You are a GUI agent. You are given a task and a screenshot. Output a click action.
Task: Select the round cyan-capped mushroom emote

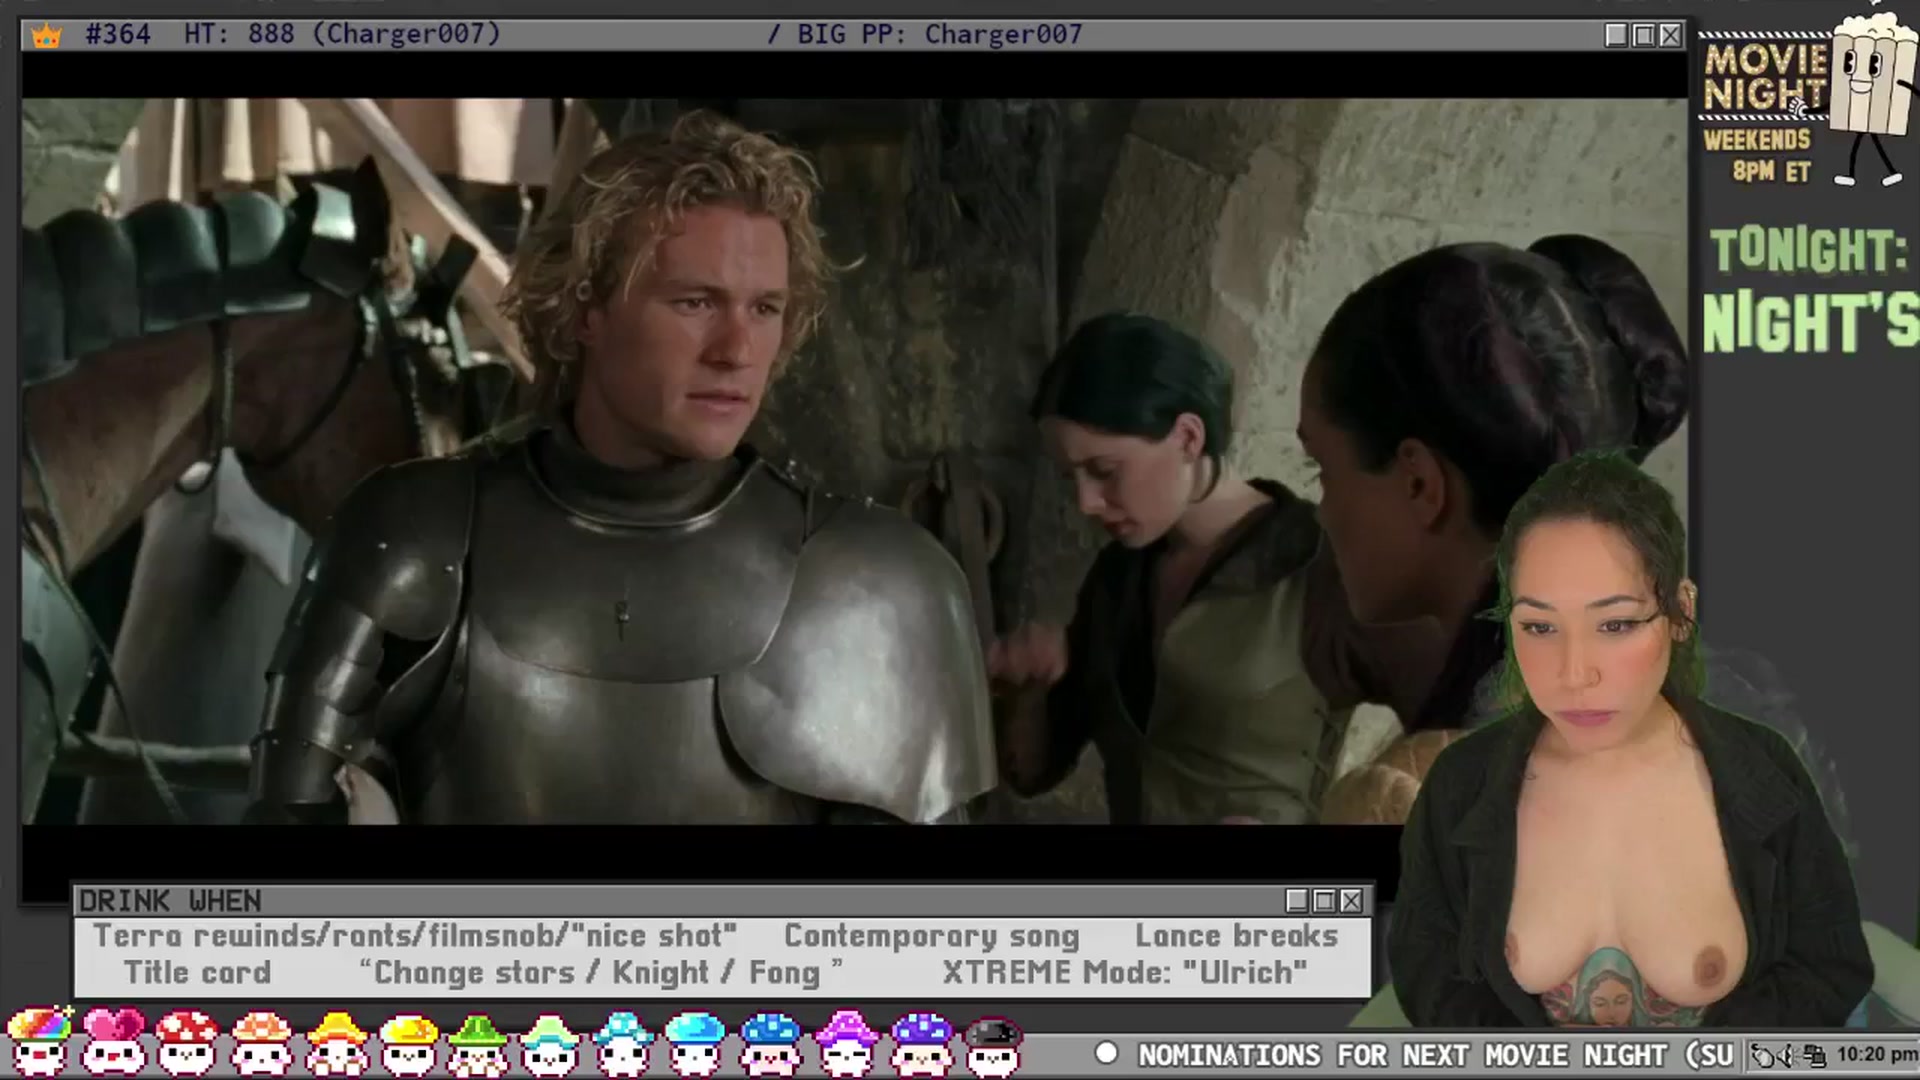pyautogui.click(x=695, y=1041)
